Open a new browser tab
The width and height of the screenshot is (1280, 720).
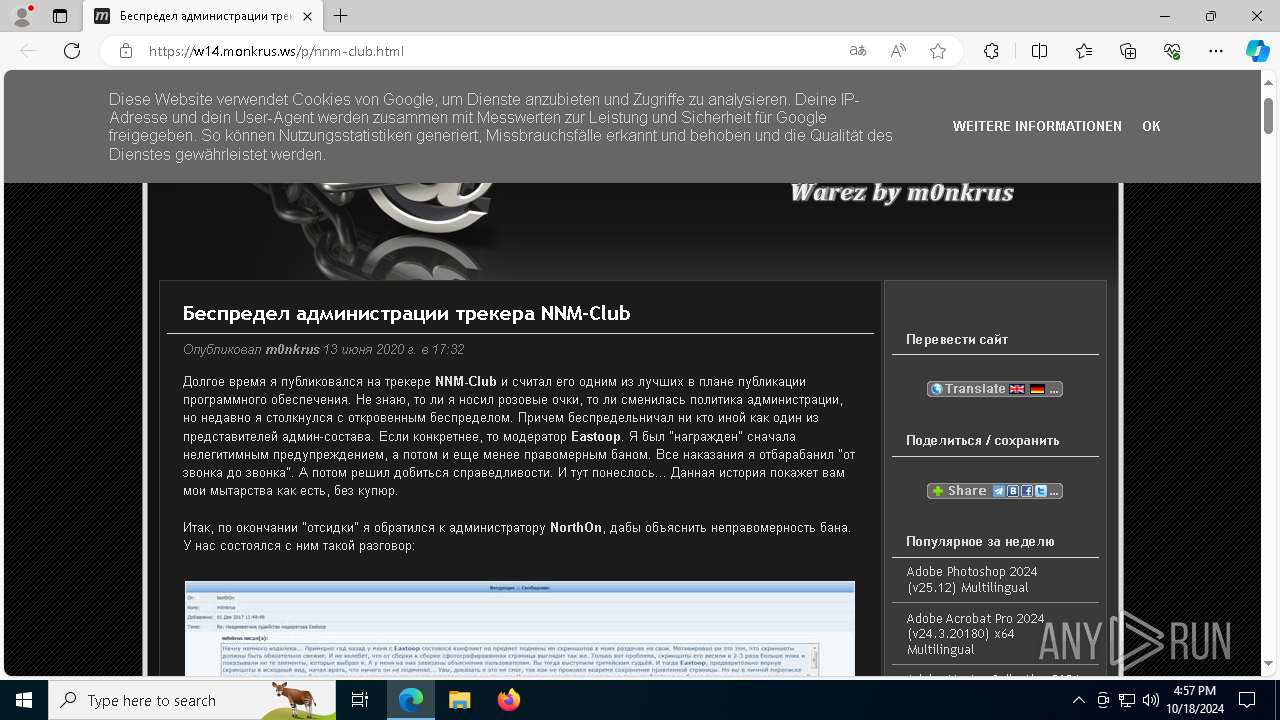[x=341, y=16]
